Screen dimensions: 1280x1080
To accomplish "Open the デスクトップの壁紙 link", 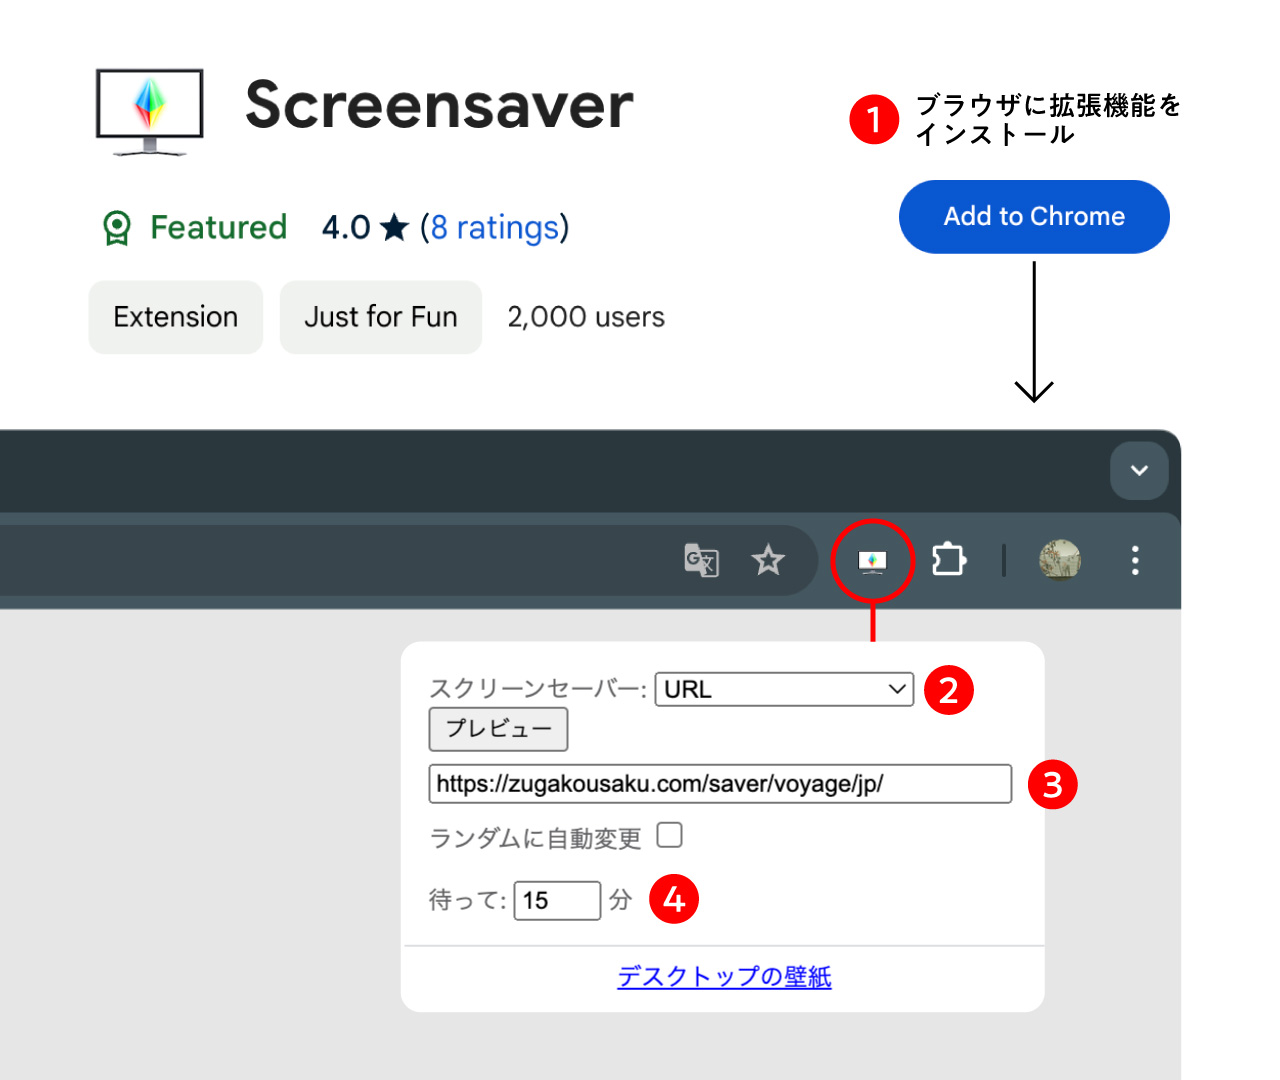I will 724,976.
